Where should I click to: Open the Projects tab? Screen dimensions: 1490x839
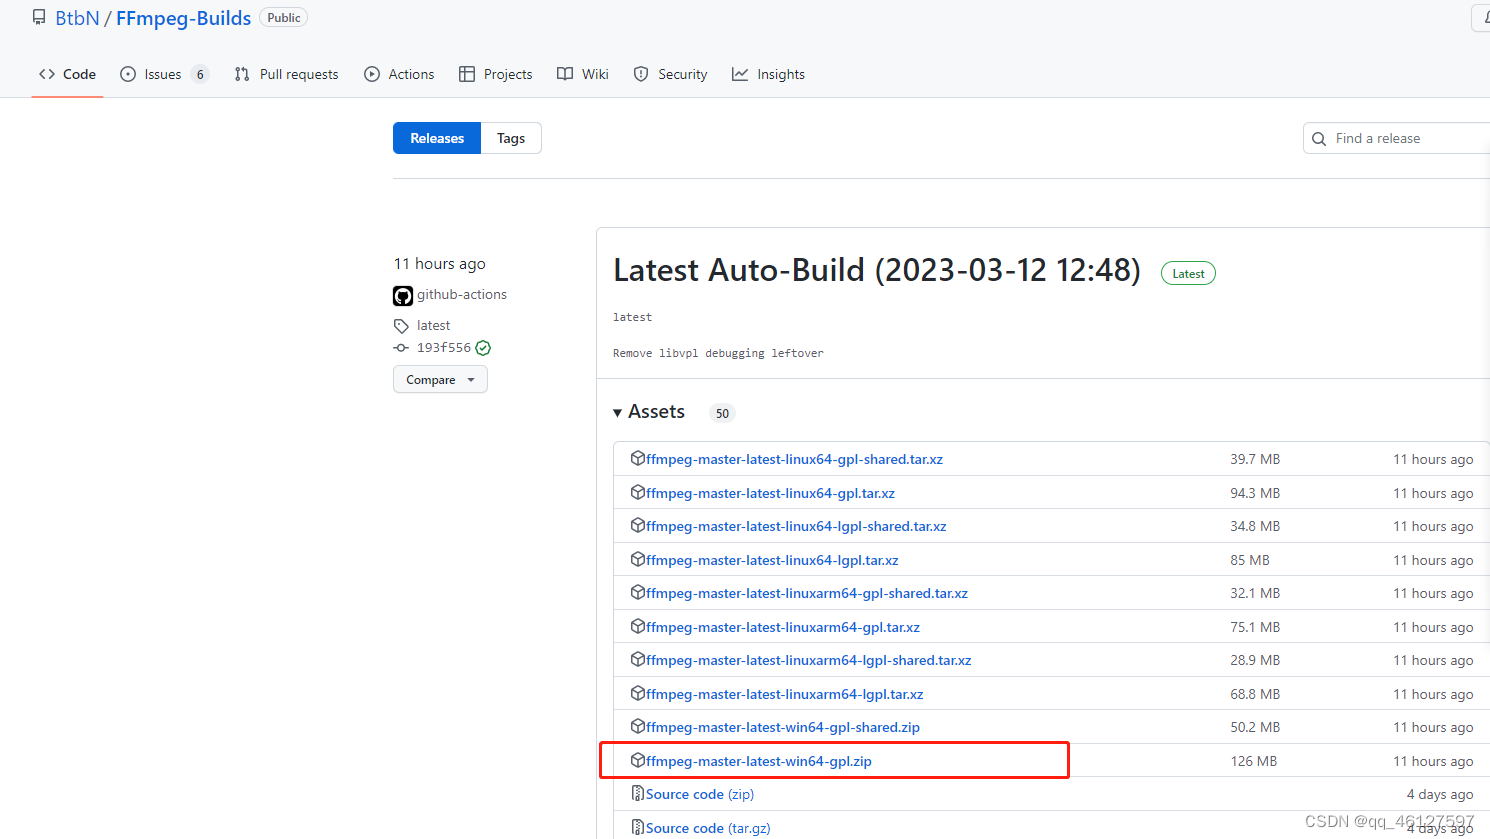[x=495, y=74]
